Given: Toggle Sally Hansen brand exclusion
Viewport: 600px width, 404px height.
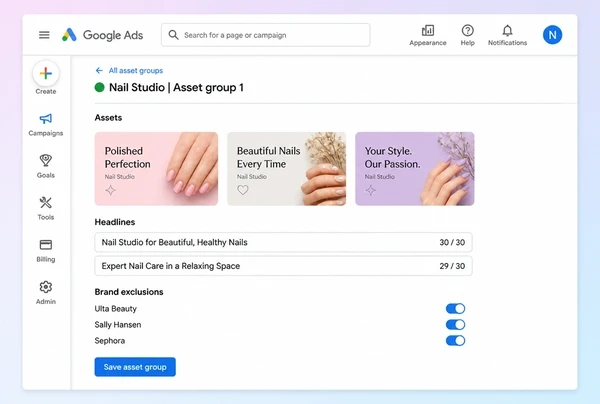Looking at the screenshot, I should (455, 324).
